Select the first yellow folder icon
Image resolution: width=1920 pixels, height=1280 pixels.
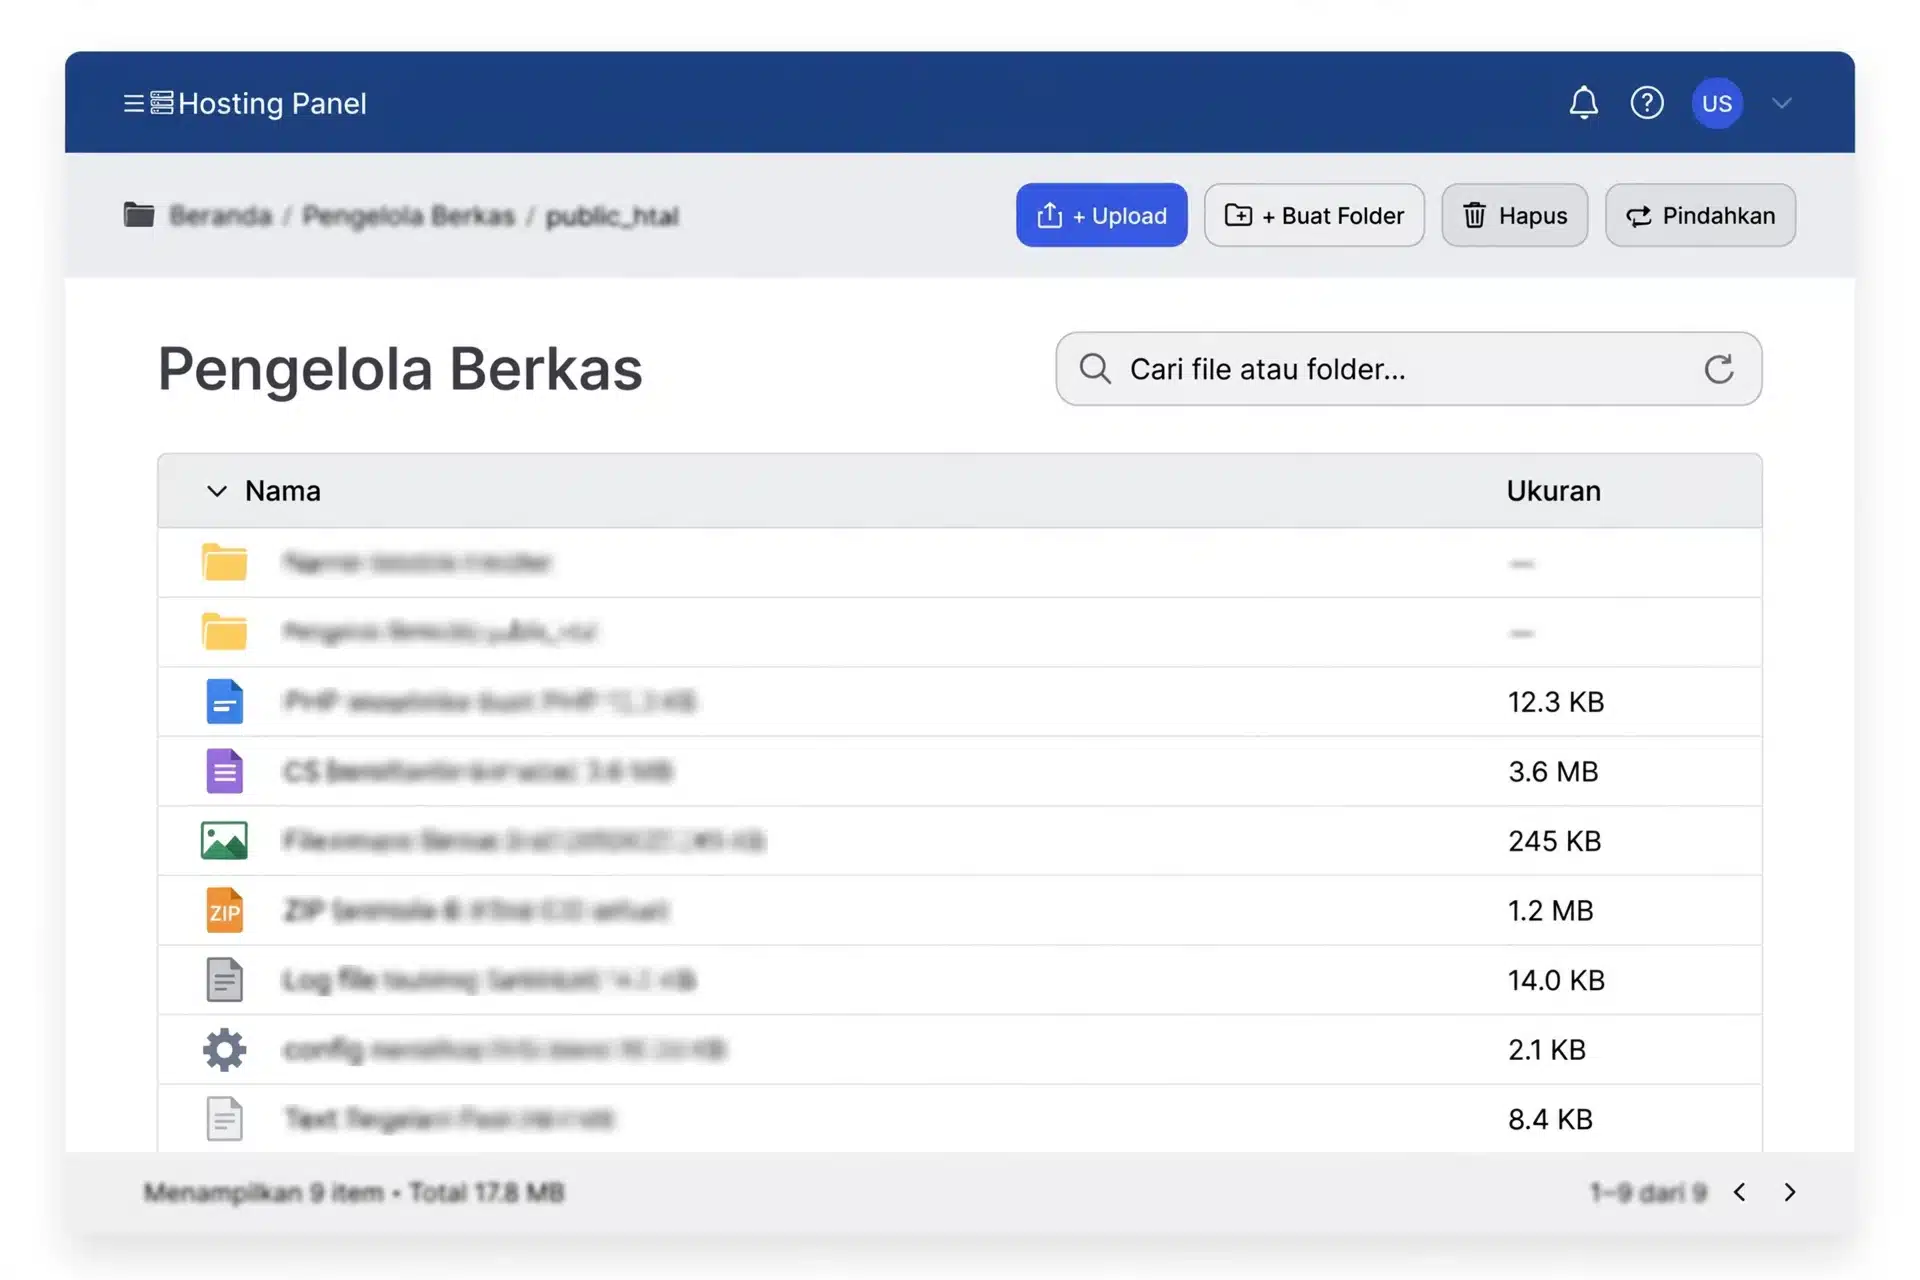tap(224, 562)
